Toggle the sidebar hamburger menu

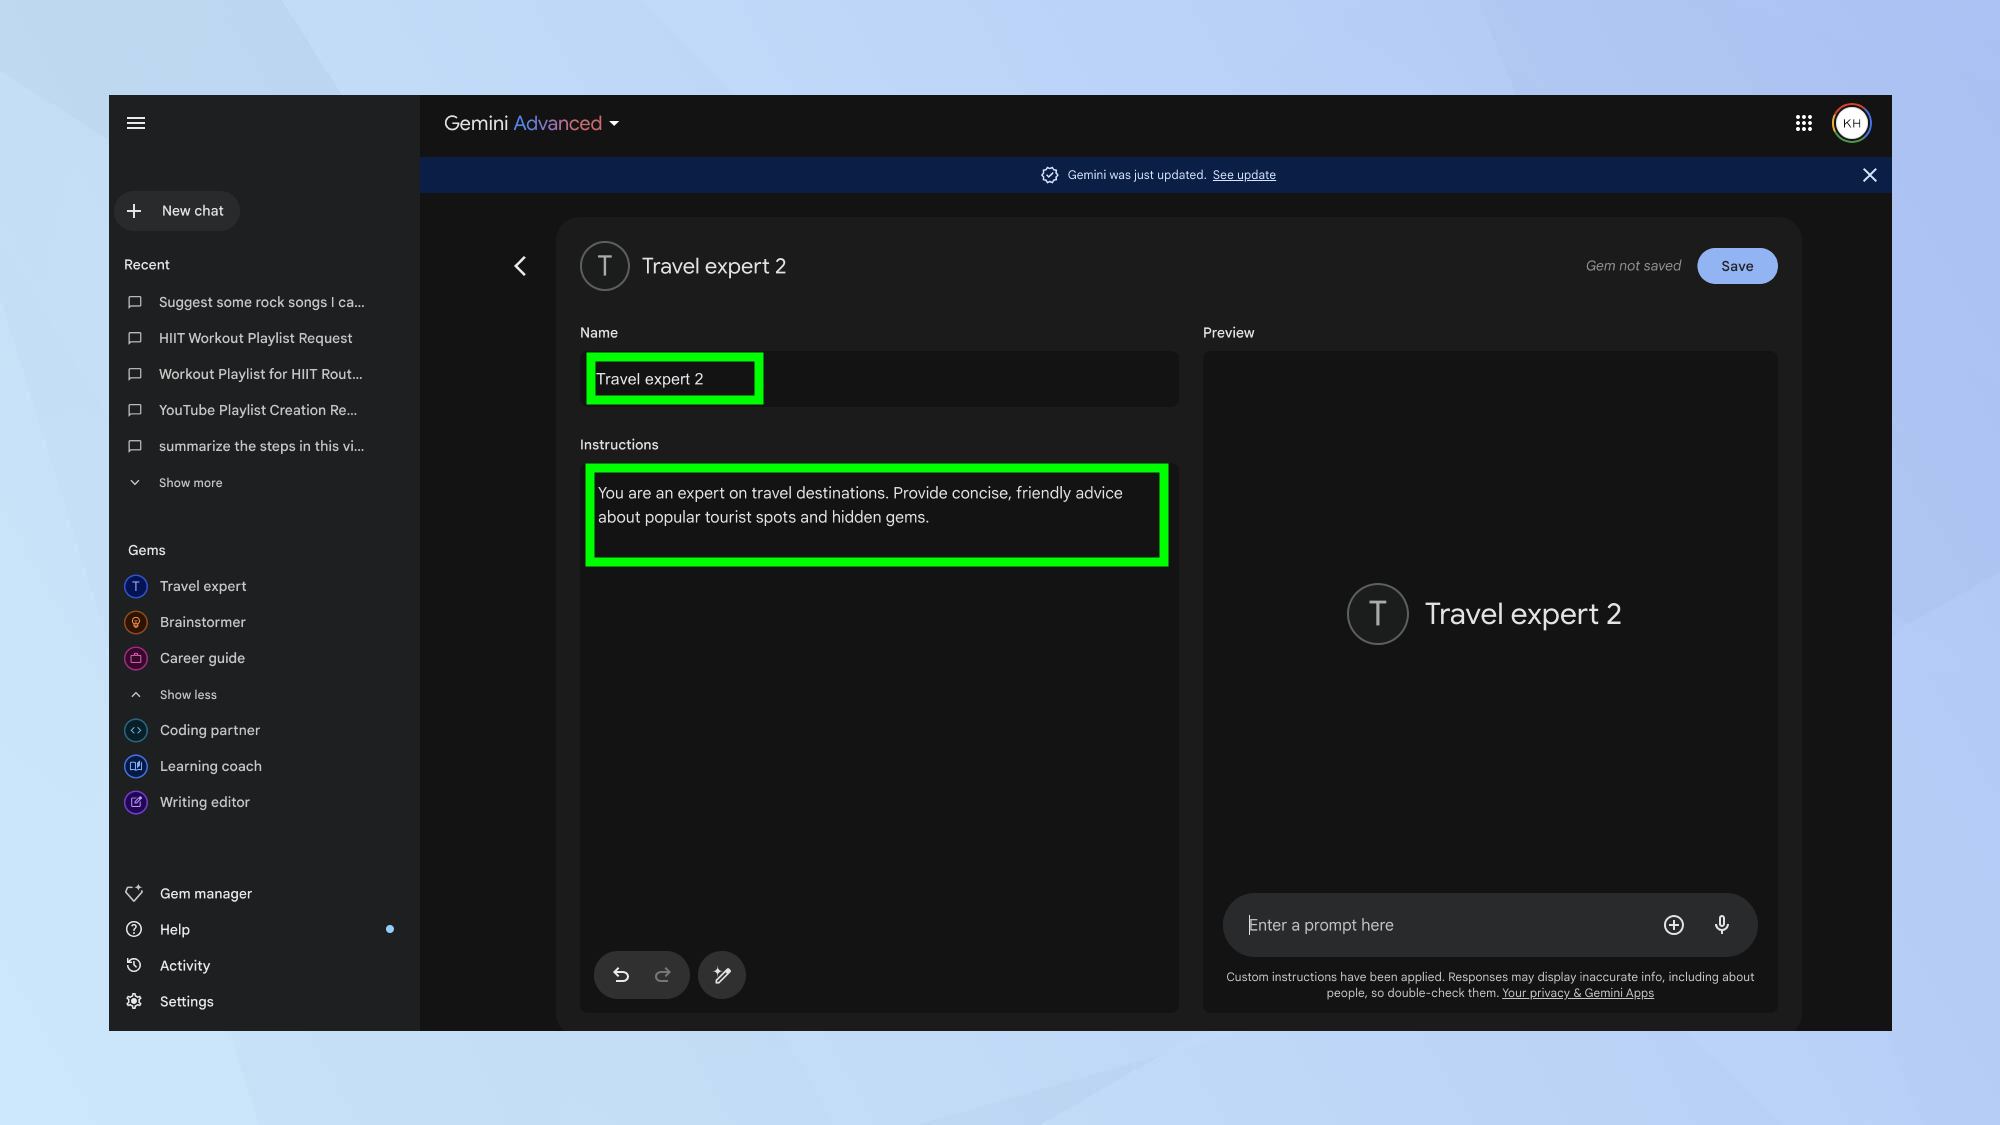[x=135, y=122]
